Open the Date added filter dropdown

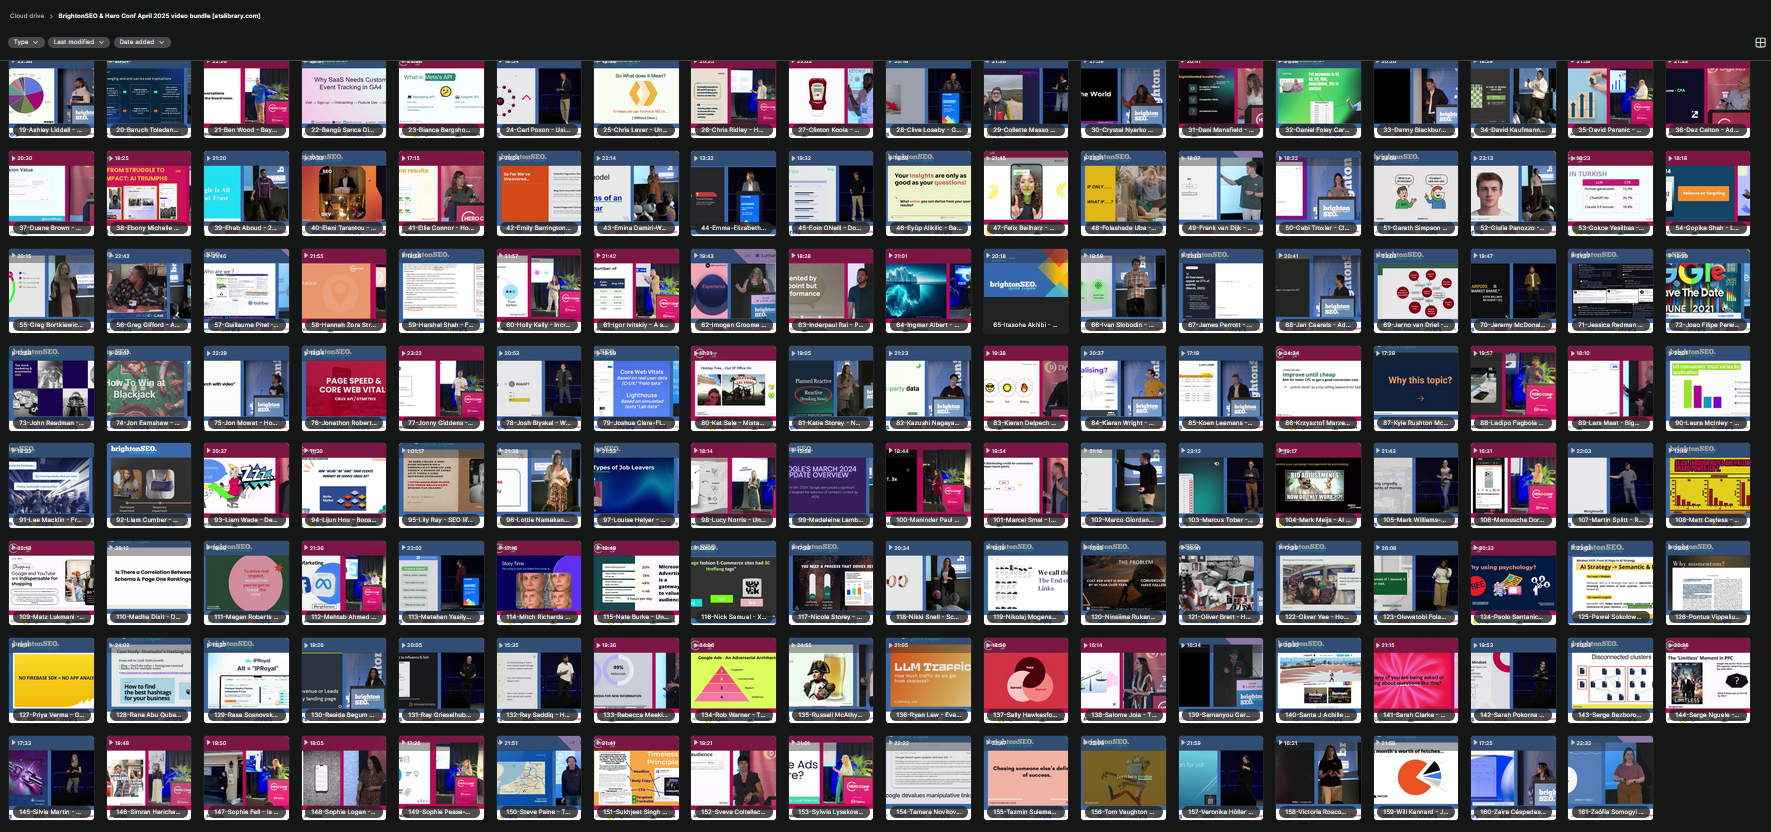141,42
